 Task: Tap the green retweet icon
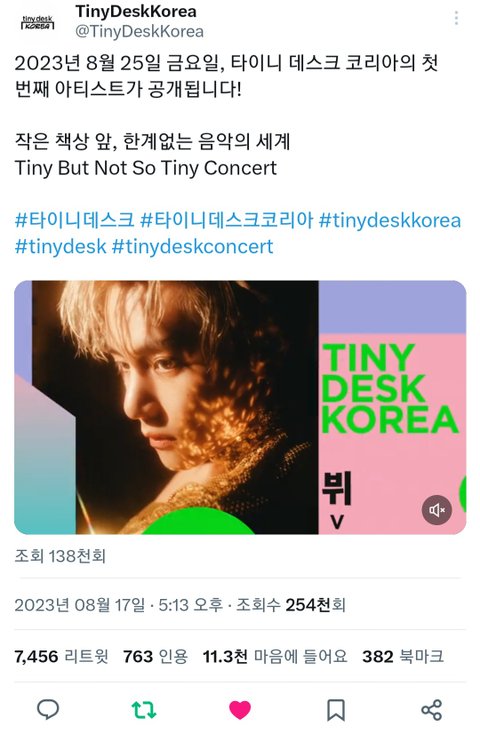144,710
